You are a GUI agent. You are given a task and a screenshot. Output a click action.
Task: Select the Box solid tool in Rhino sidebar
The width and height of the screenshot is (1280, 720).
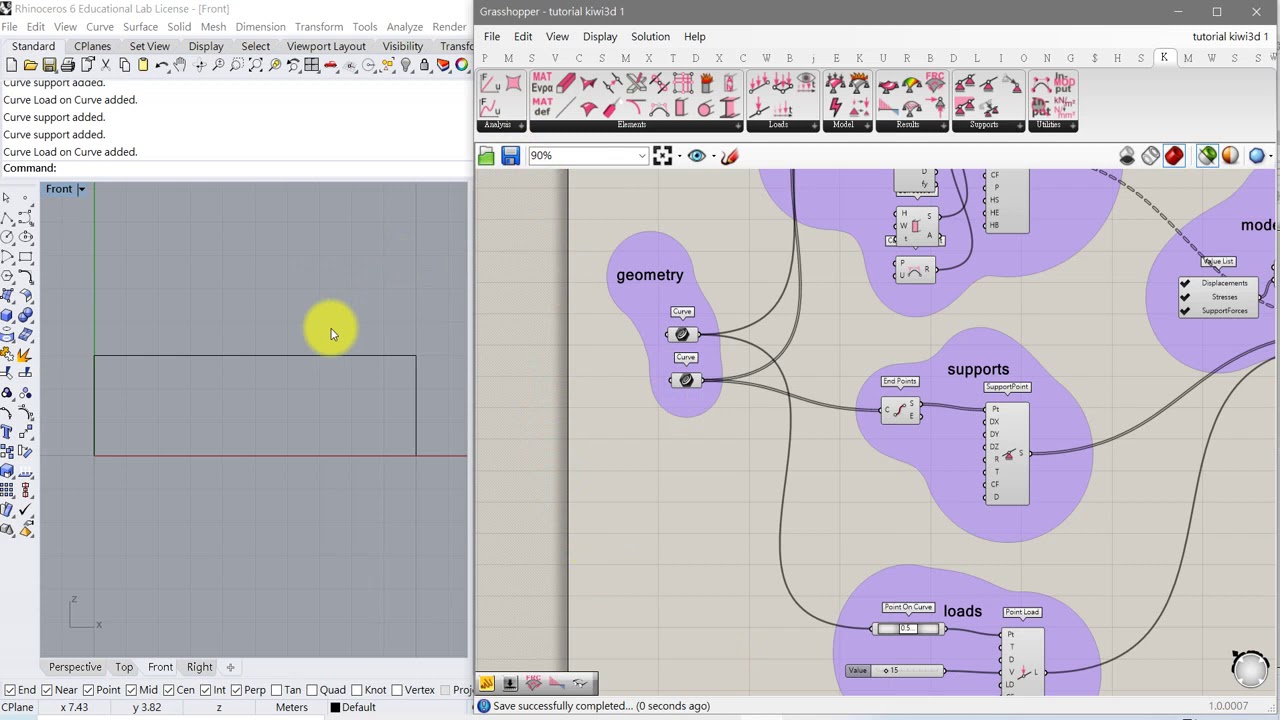(7, 315)
